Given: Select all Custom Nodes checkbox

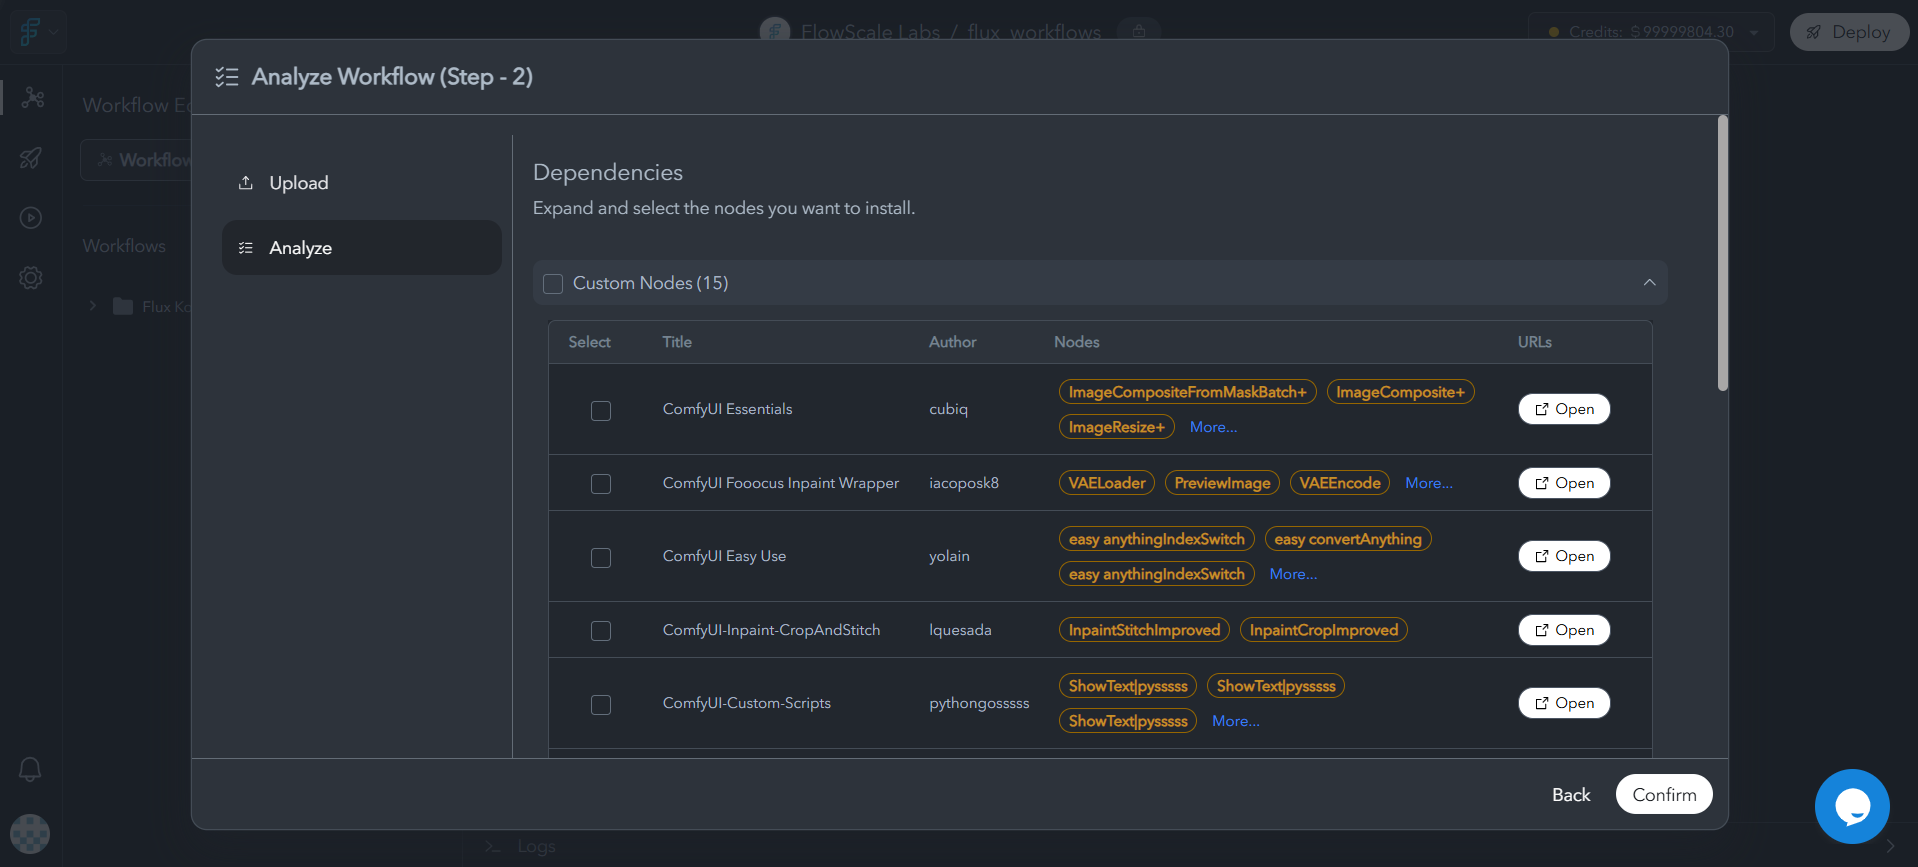Looking at the screenshot, I should [553, 284].
